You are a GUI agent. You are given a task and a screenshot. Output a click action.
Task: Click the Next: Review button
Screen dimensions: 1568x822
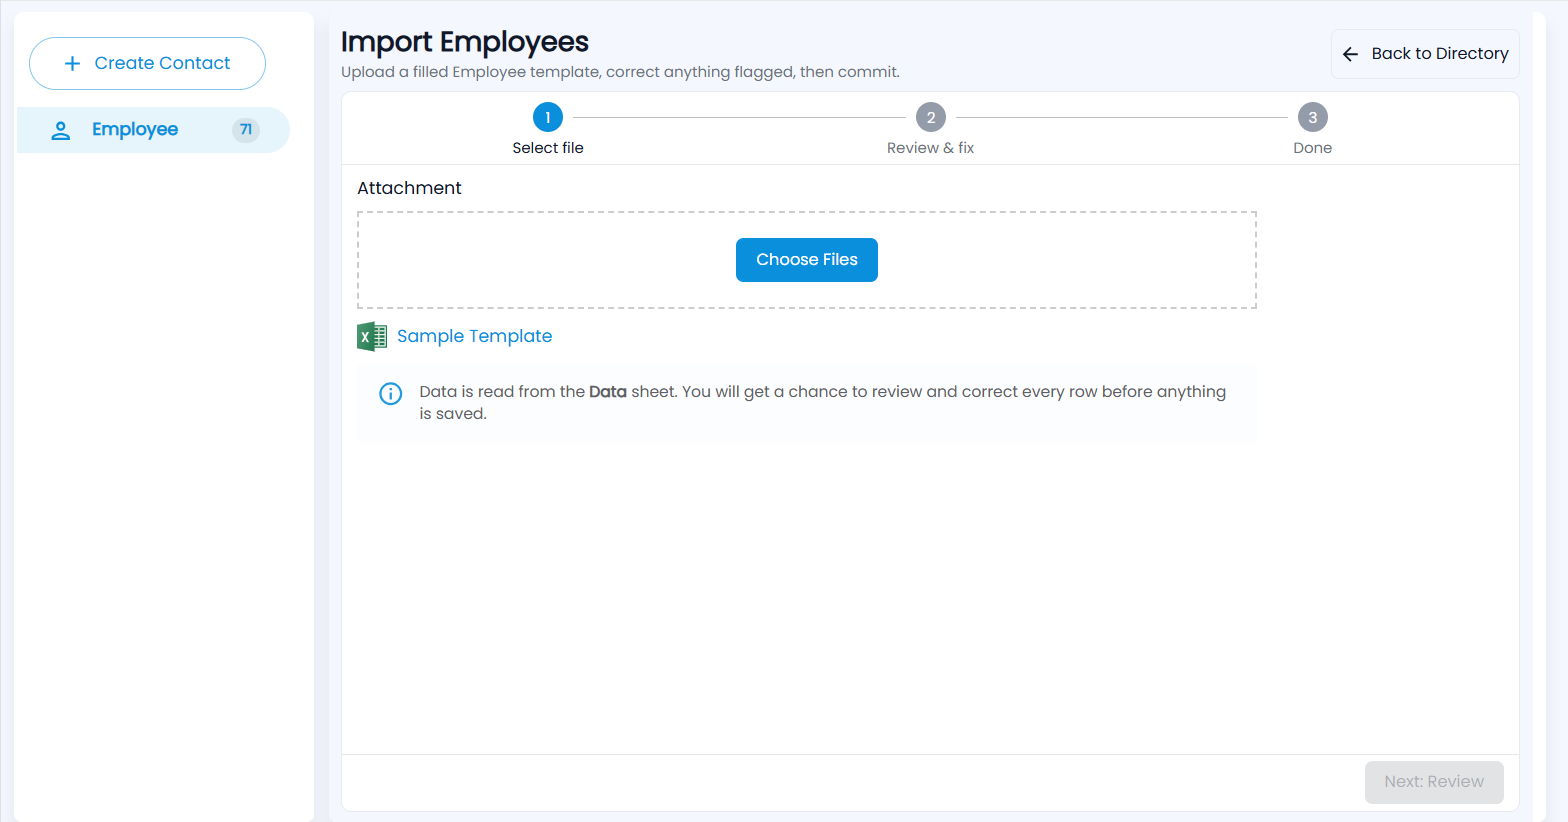pyautogui.click(x=1434, y=782)
